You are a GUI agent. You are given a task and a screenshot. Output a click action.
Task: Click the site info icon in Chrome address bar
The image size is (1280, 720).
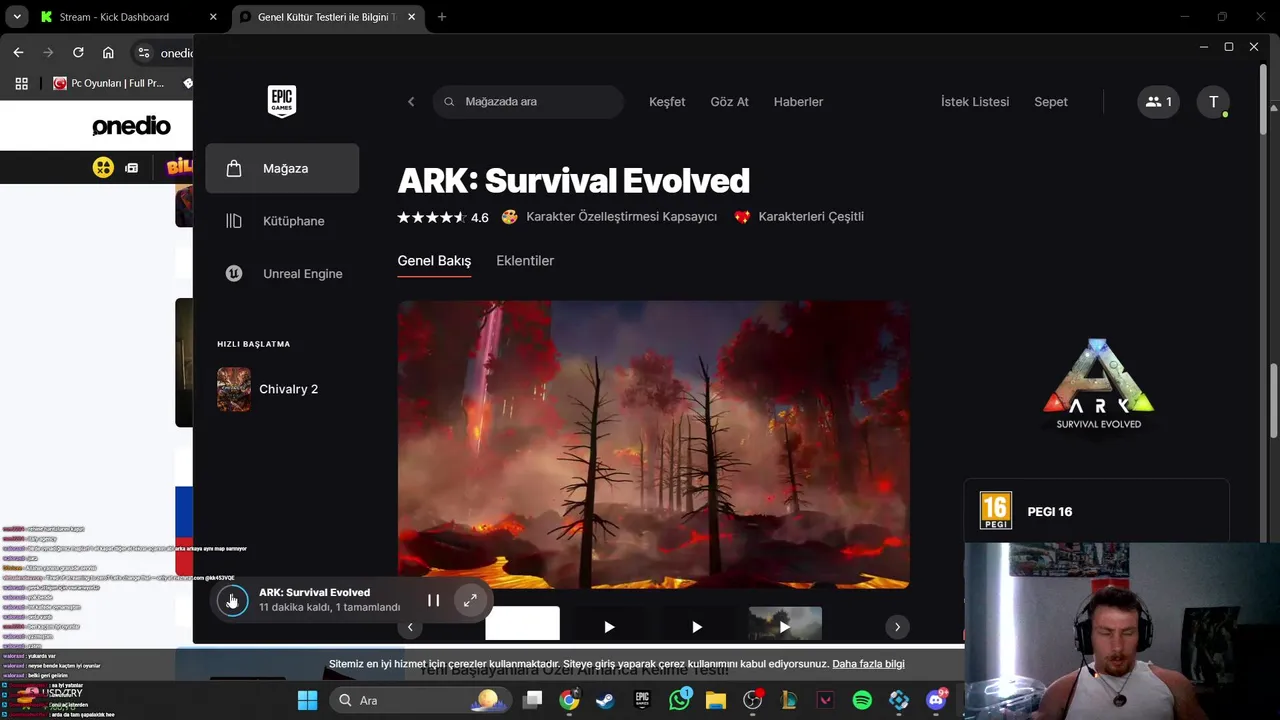[143, 53]
